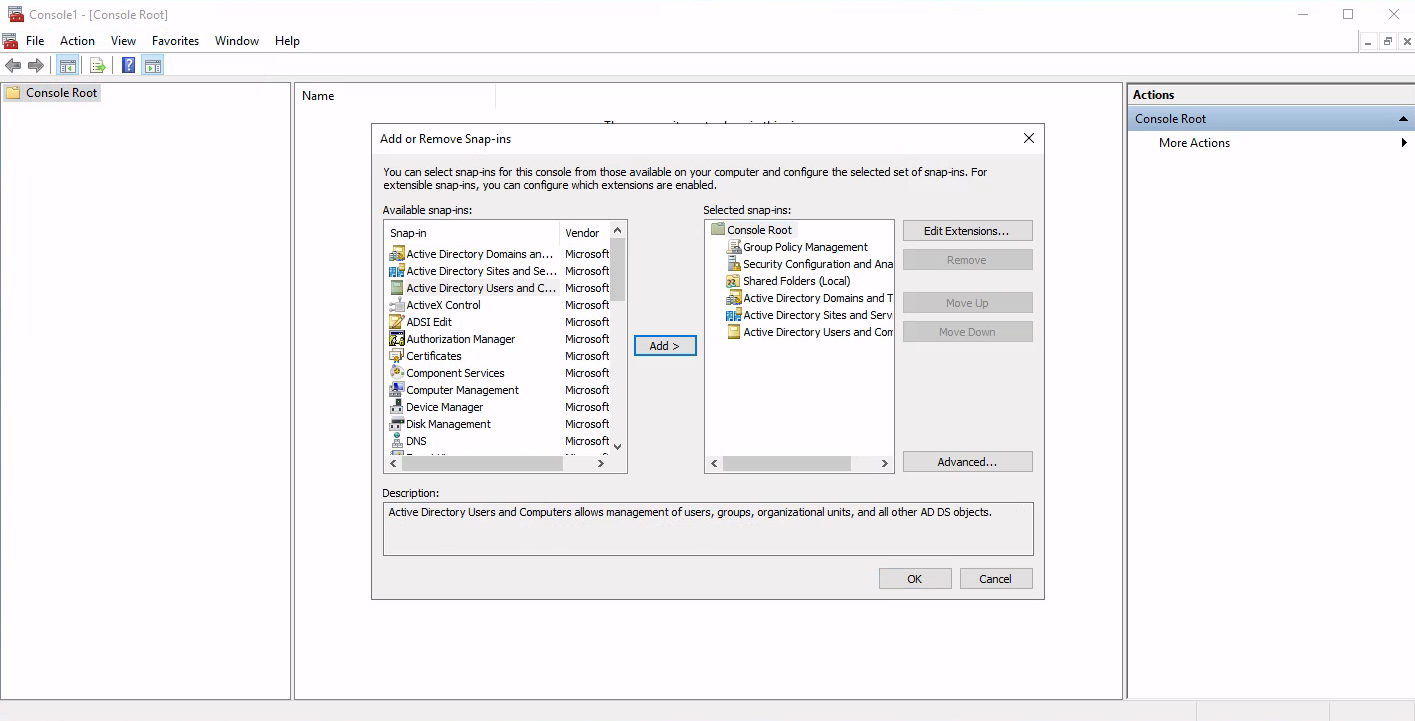Minimize the inner console child window
1415x721 pixels.
(1370, 41)
